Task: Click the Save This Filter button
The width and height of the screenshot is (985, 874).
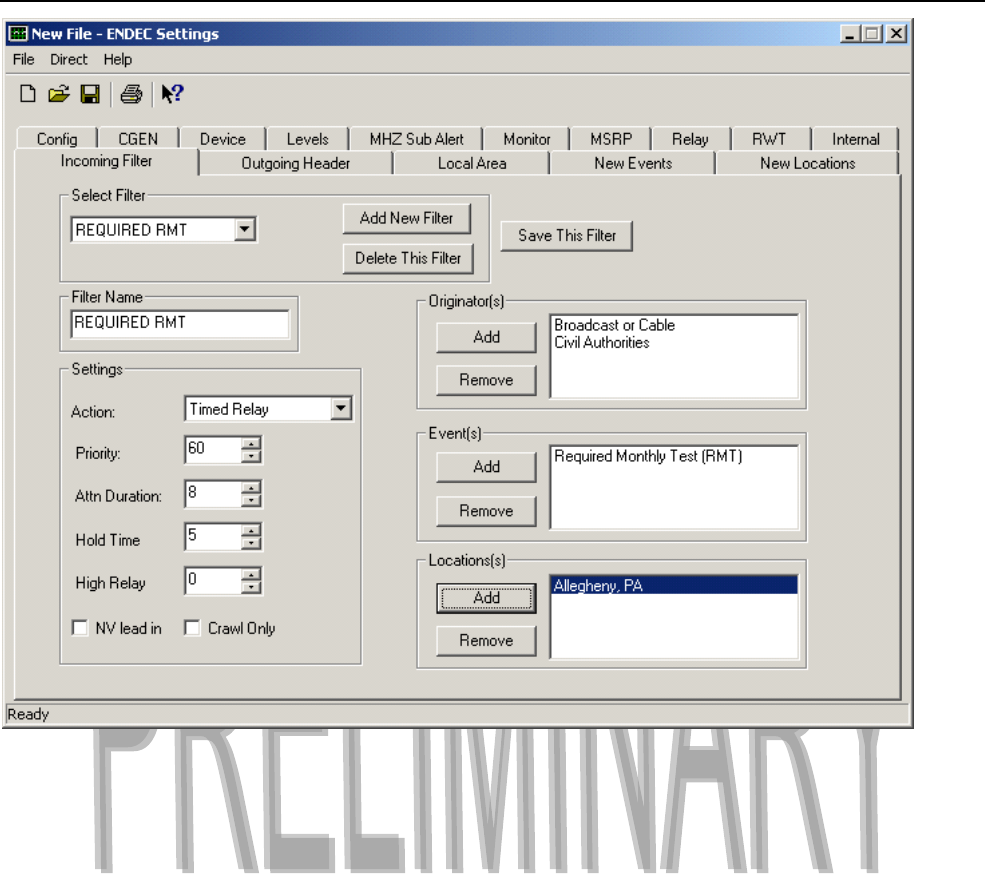Action: point(567,236)
